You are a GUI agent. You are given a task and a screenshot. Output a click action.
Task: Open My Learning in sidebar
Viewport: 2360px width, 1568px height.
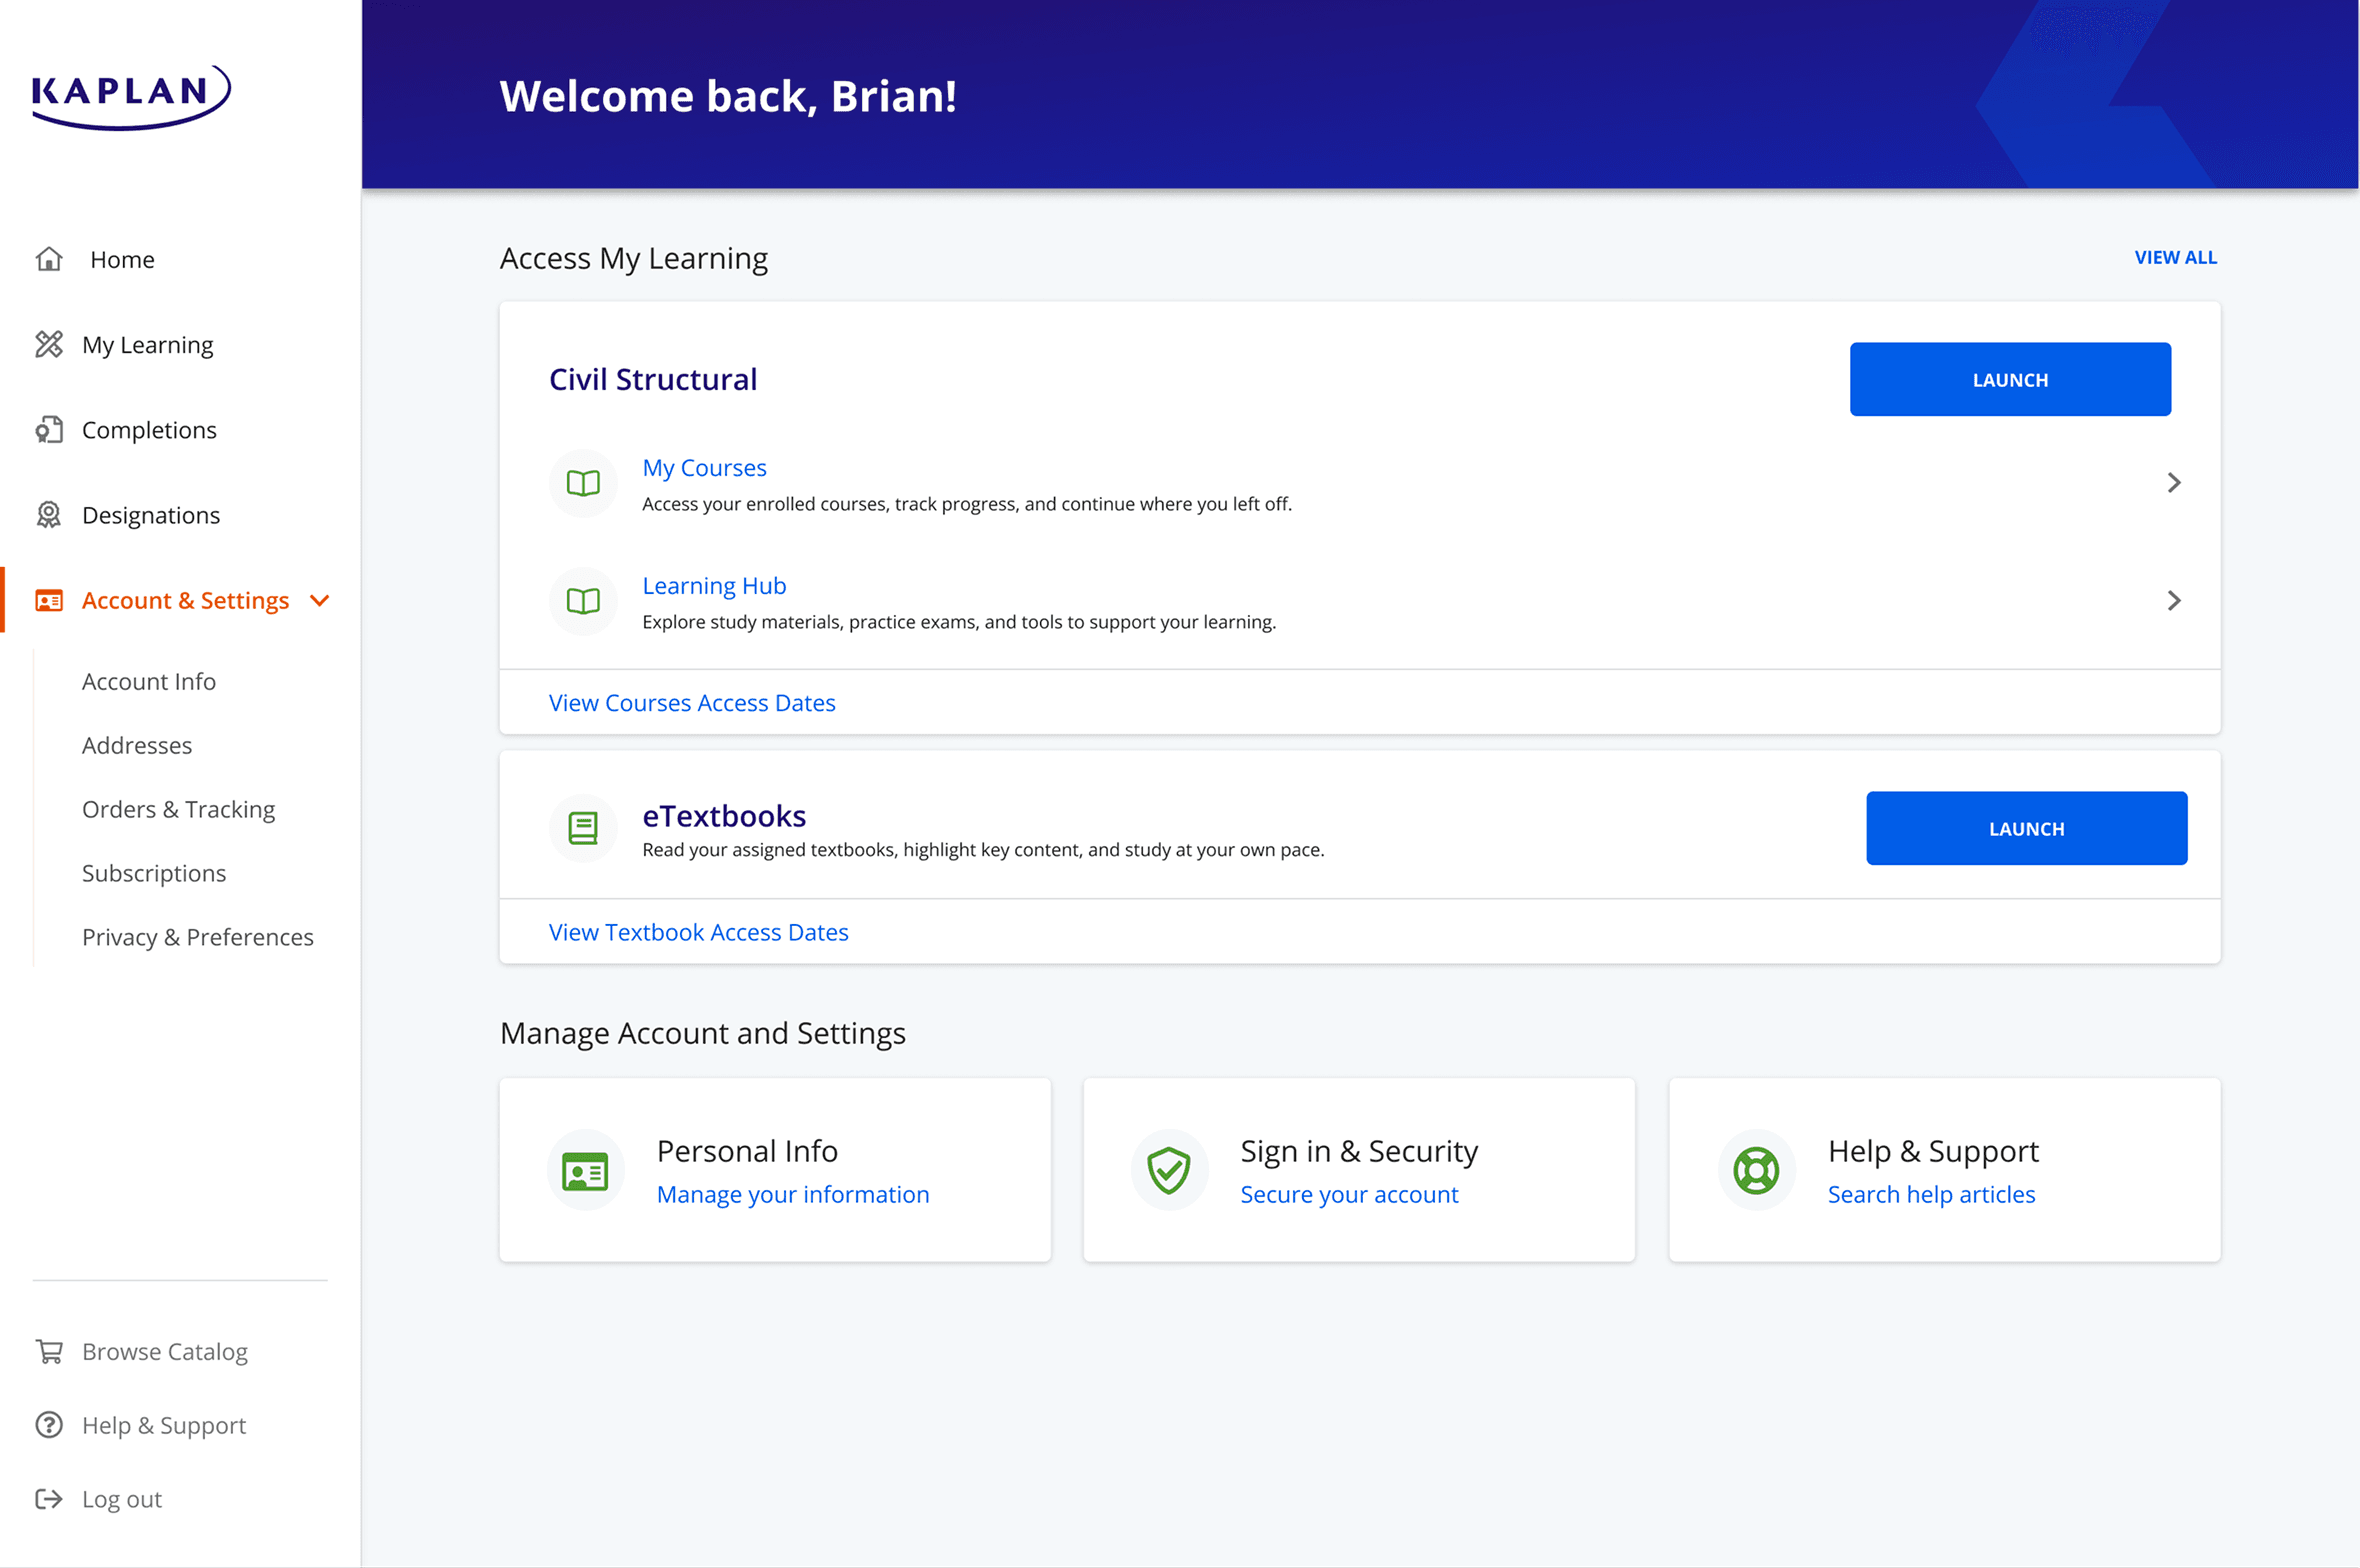pos(147,345)
